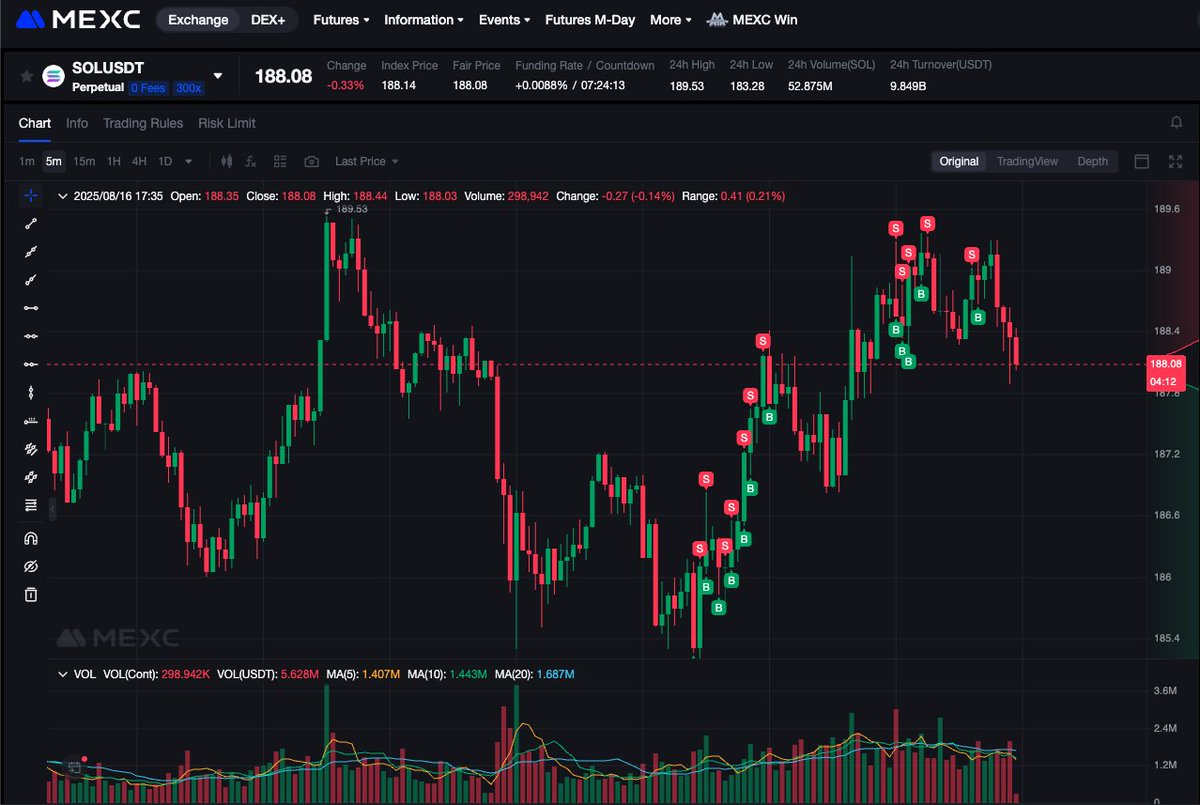This screenshot has height=805, width=1200.
Task: Set timeframe to 15m
Action: [84, 161]
